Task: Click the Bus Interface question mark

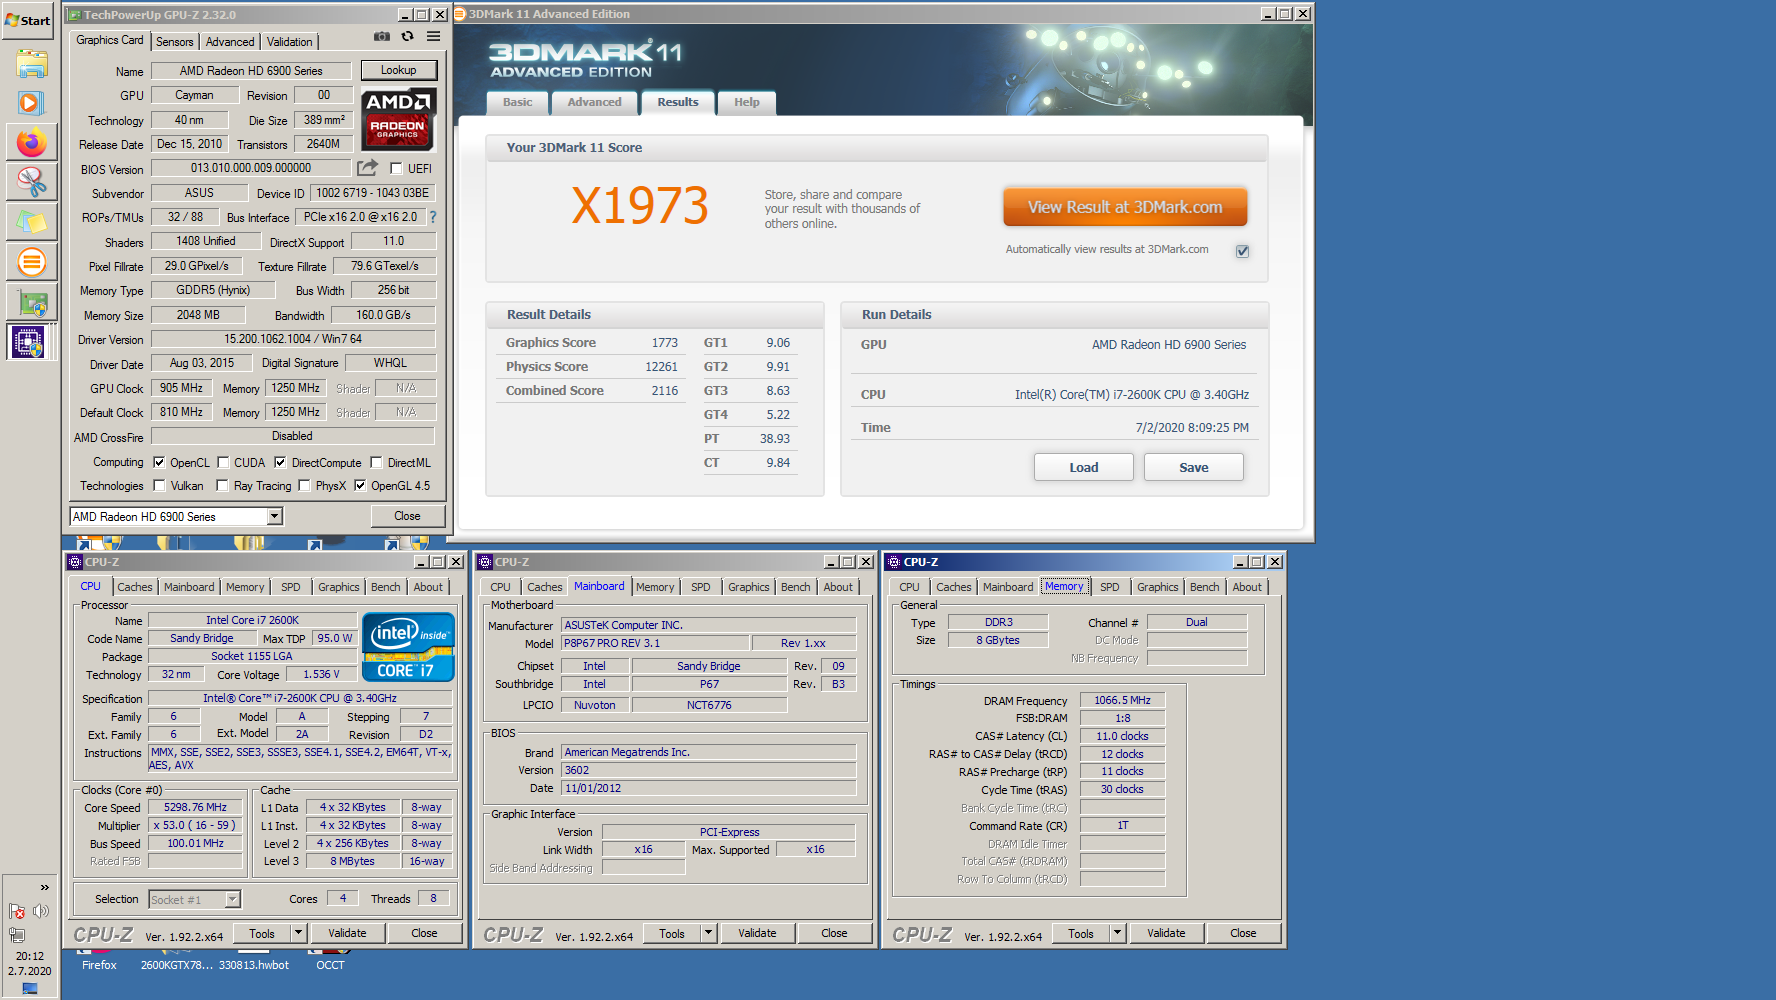Action: point(433,217)
